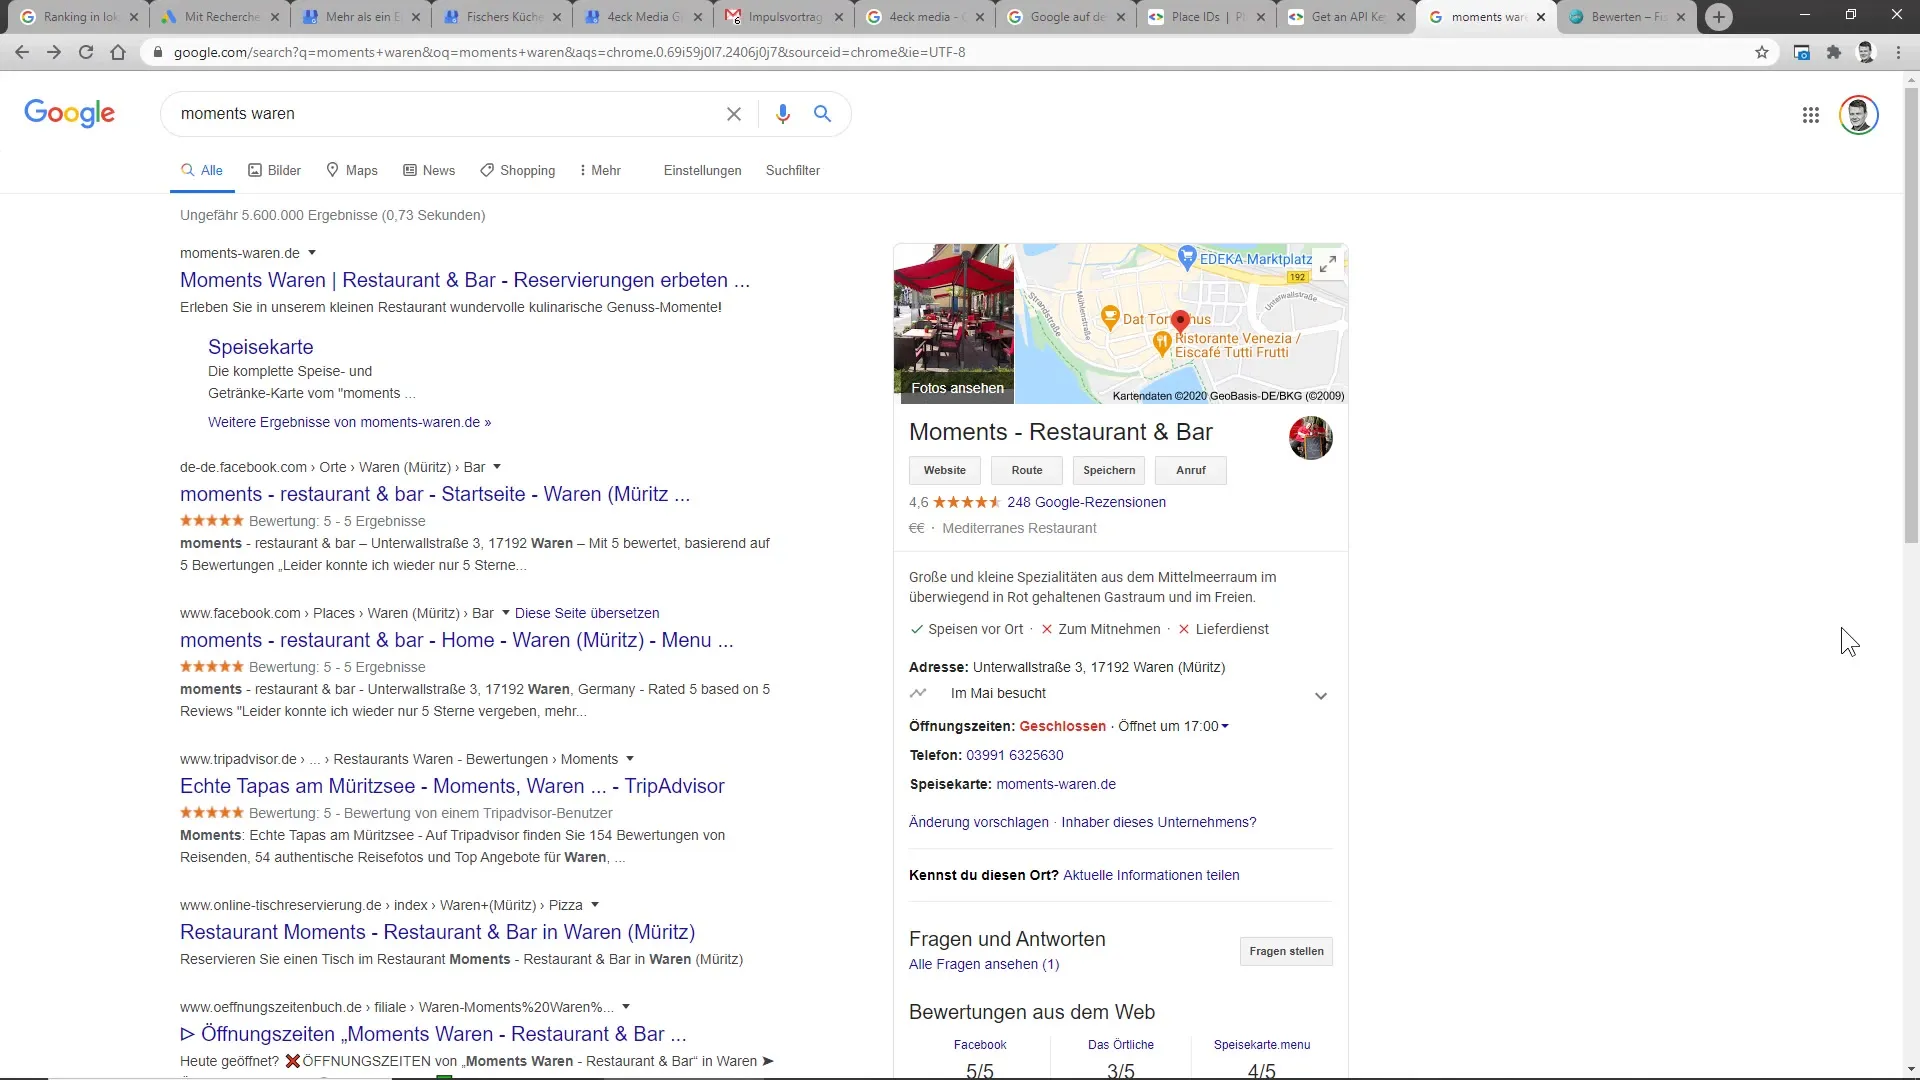The image size is (1920, 1080).
Task: Click into the Google search input field
Action: click(445, 114)
